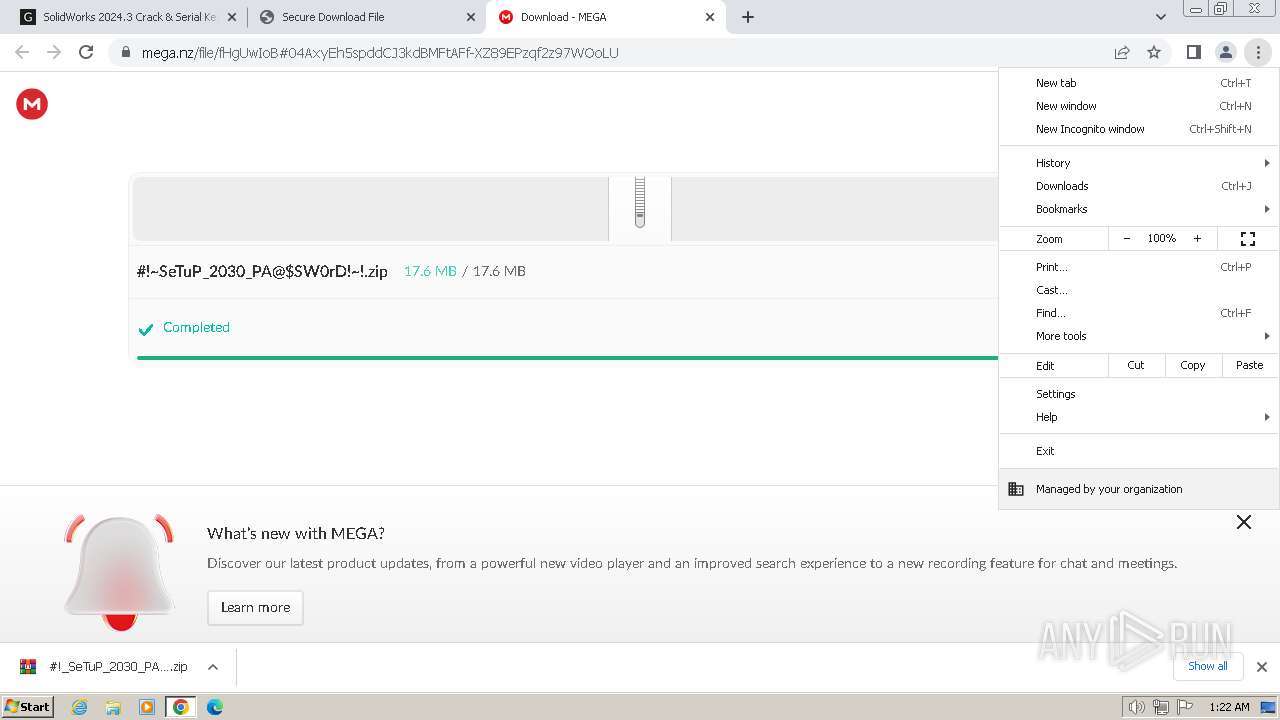The width and height of the screenshot is (1280, 720).
Task: Close the Secure Download File tab
Action: tap(471, 17)
